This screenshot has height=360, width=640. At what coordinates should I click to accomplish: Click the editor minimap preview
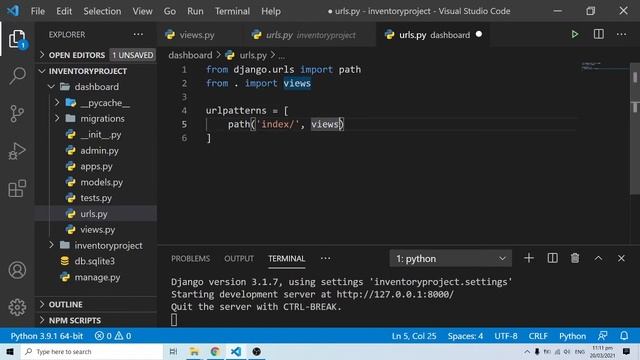(604, 67)
